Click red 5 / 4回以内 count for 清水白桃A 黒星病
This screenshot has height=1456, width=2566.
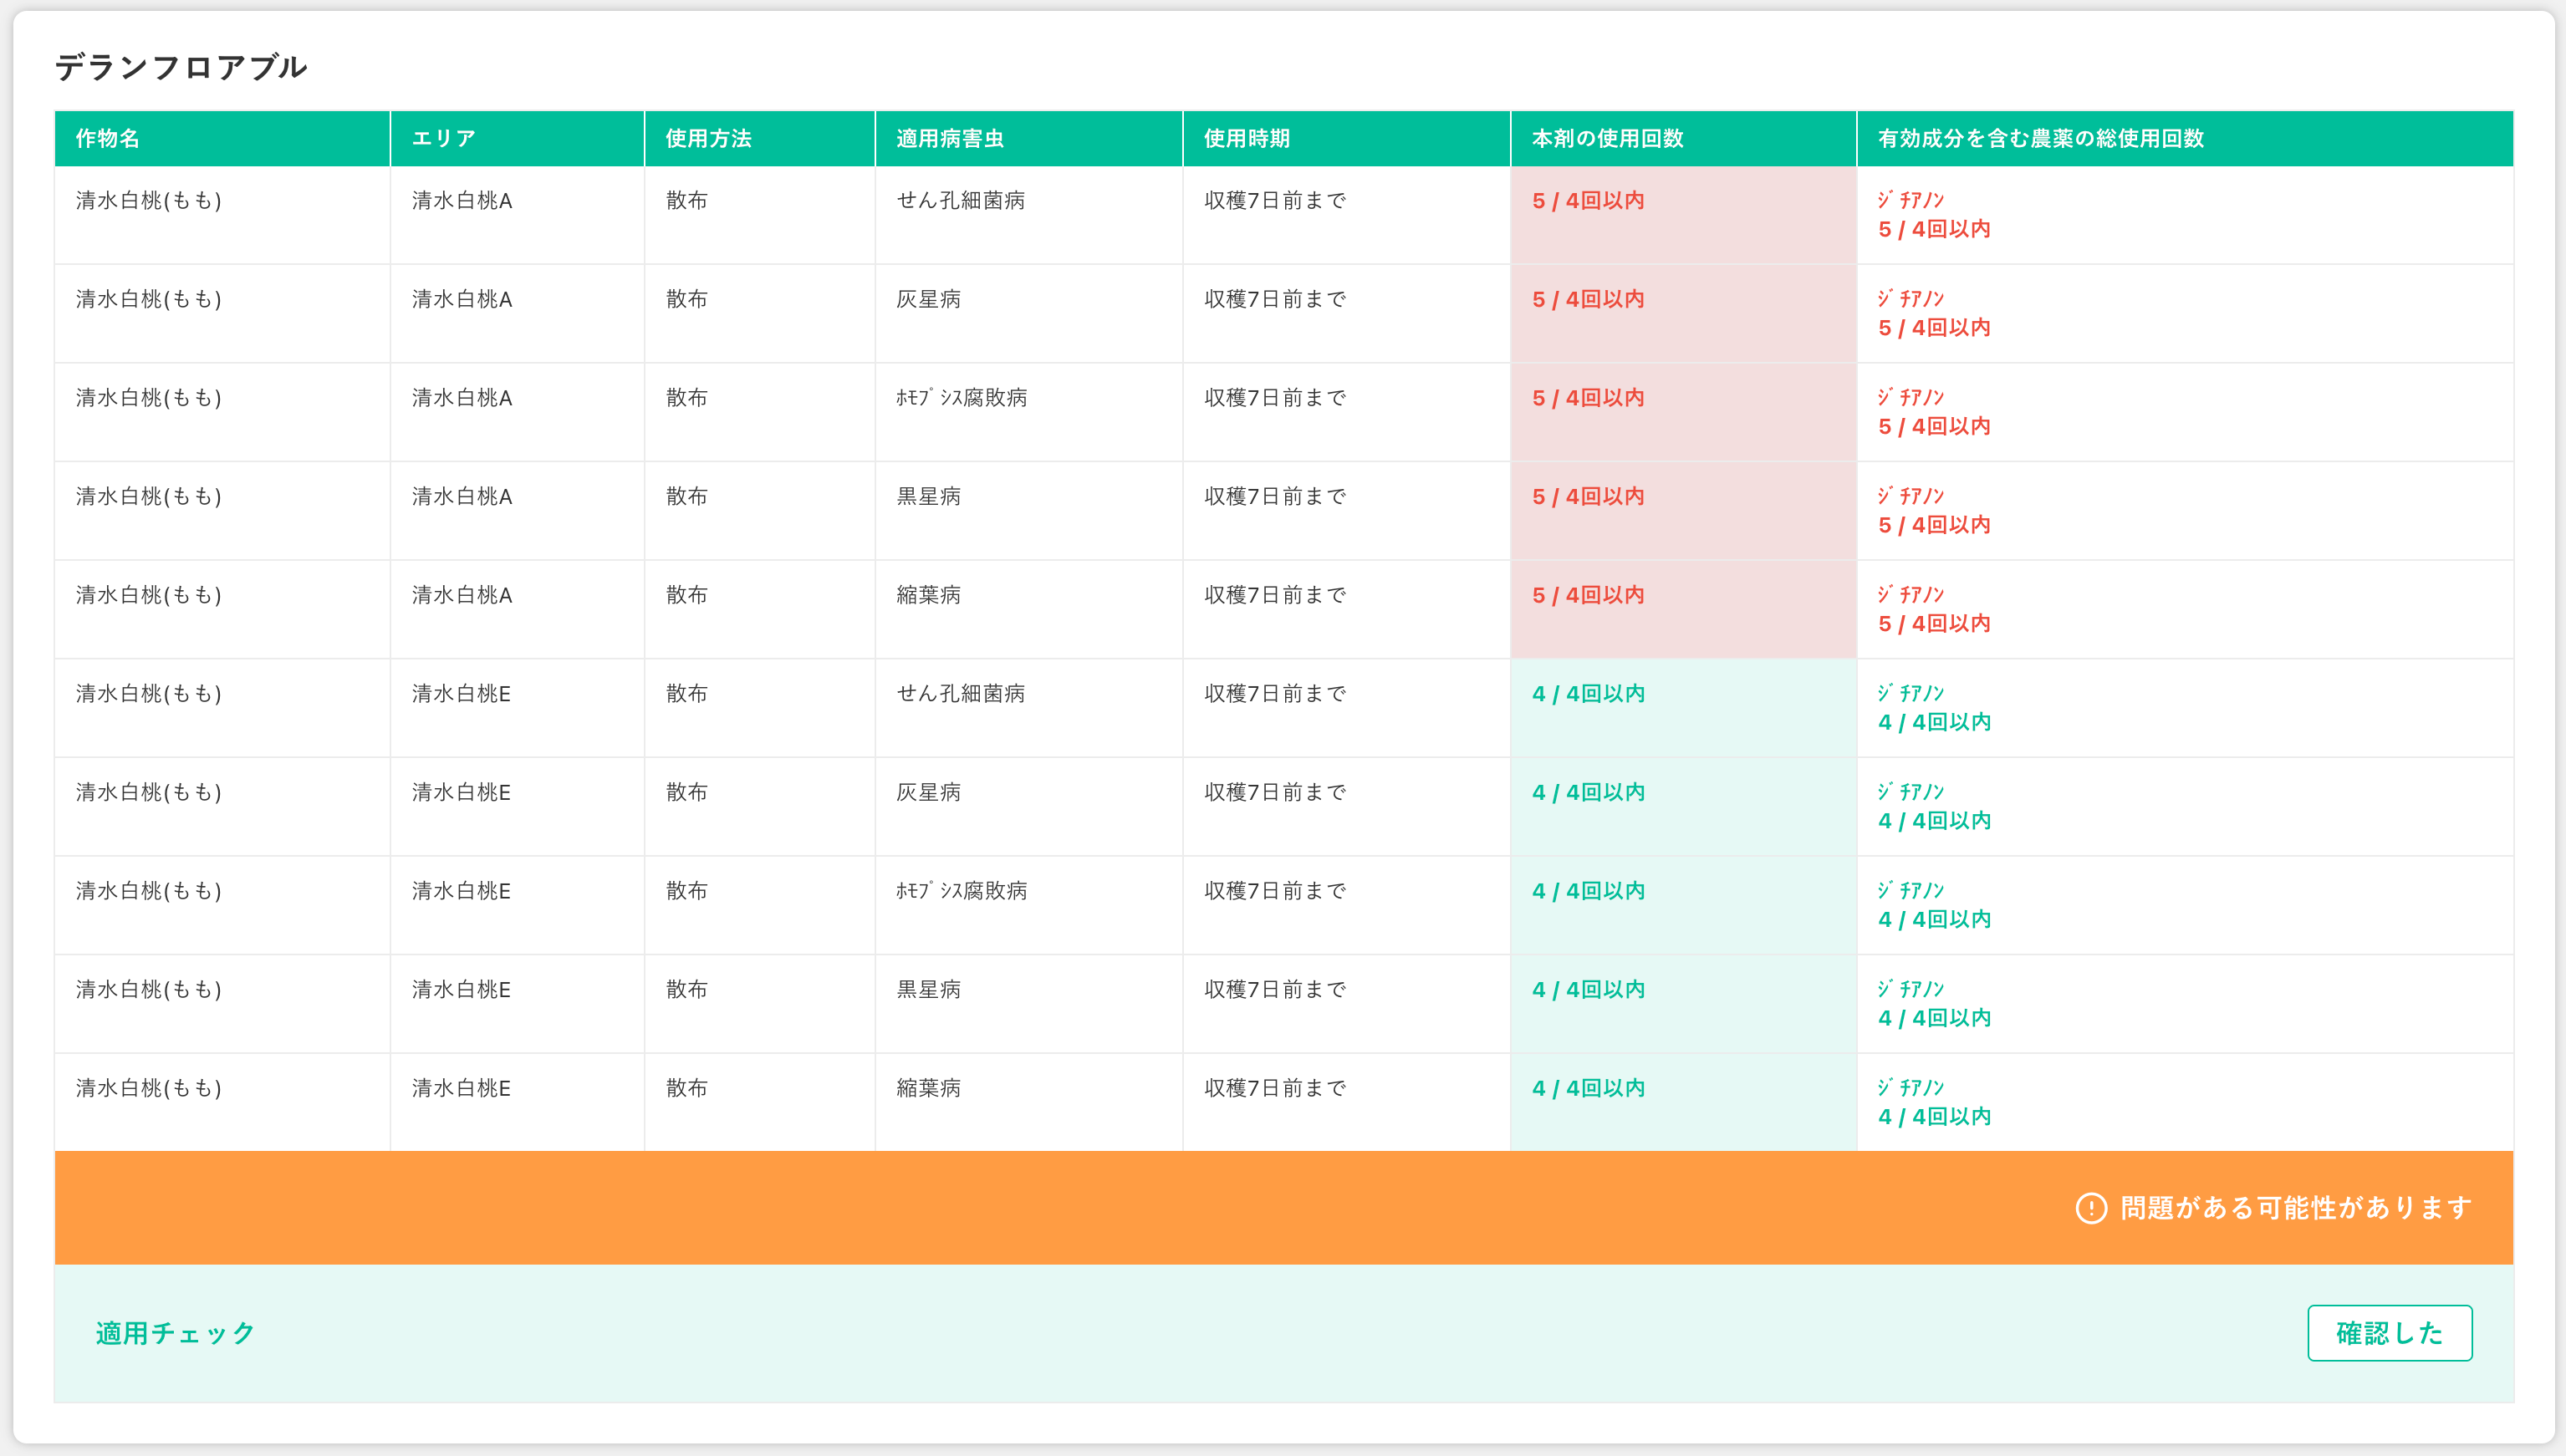pos(1588,496)
